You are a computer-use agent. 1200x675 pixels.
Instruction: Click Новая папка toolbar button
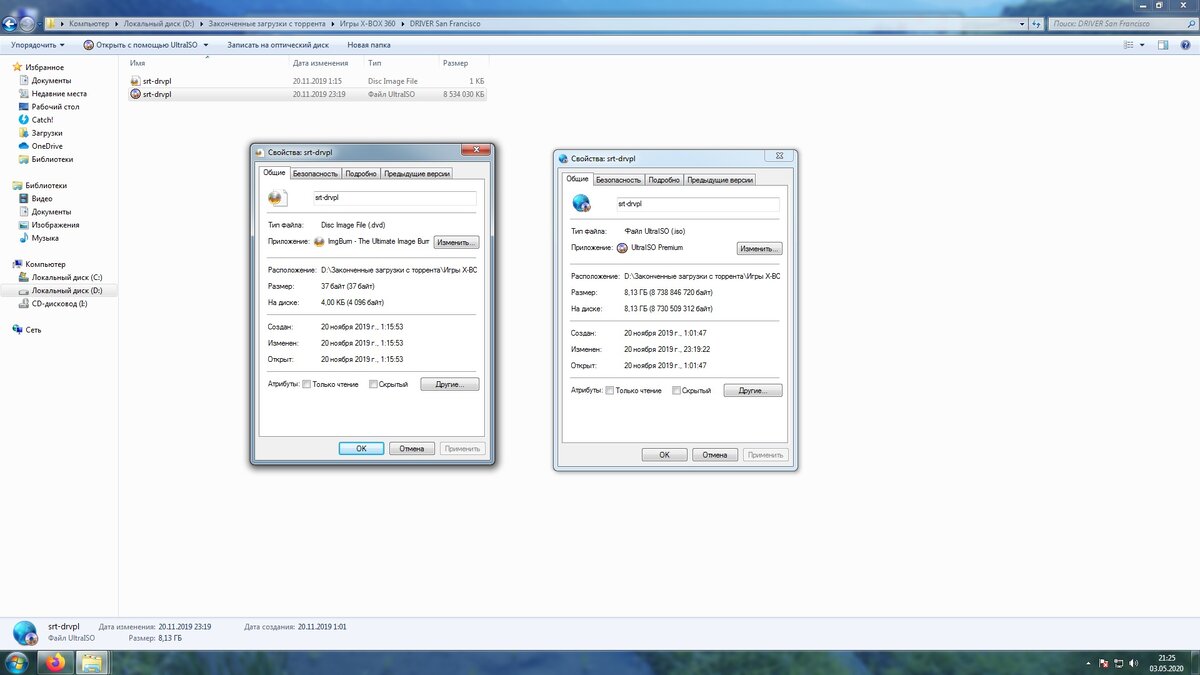coord(368,45)
